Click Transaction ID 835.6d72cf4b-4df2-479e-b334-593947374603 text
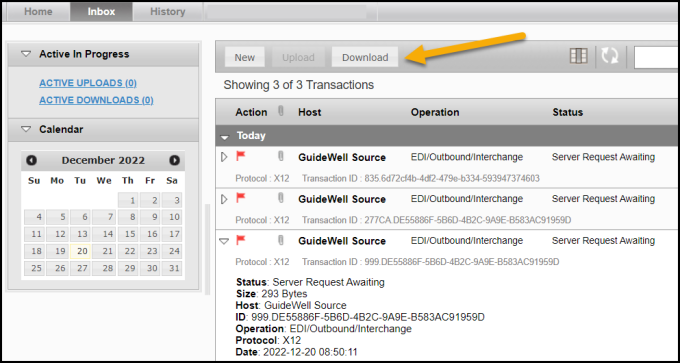Viewport: 680px width, 363px height. (x=421, y=179)
